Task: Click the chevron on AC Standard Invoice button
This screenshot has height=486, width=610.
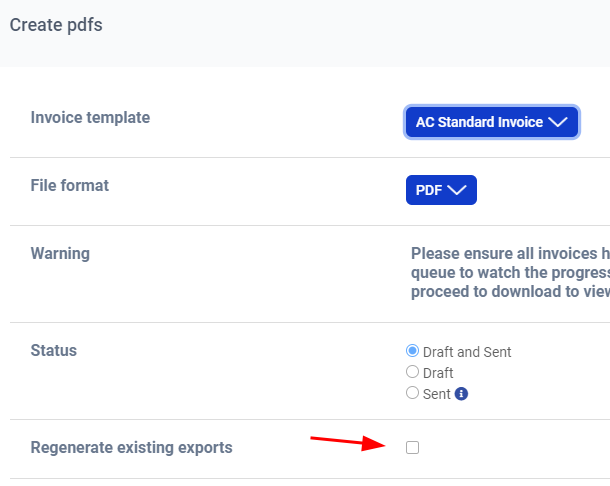Action: coord(558,123)
